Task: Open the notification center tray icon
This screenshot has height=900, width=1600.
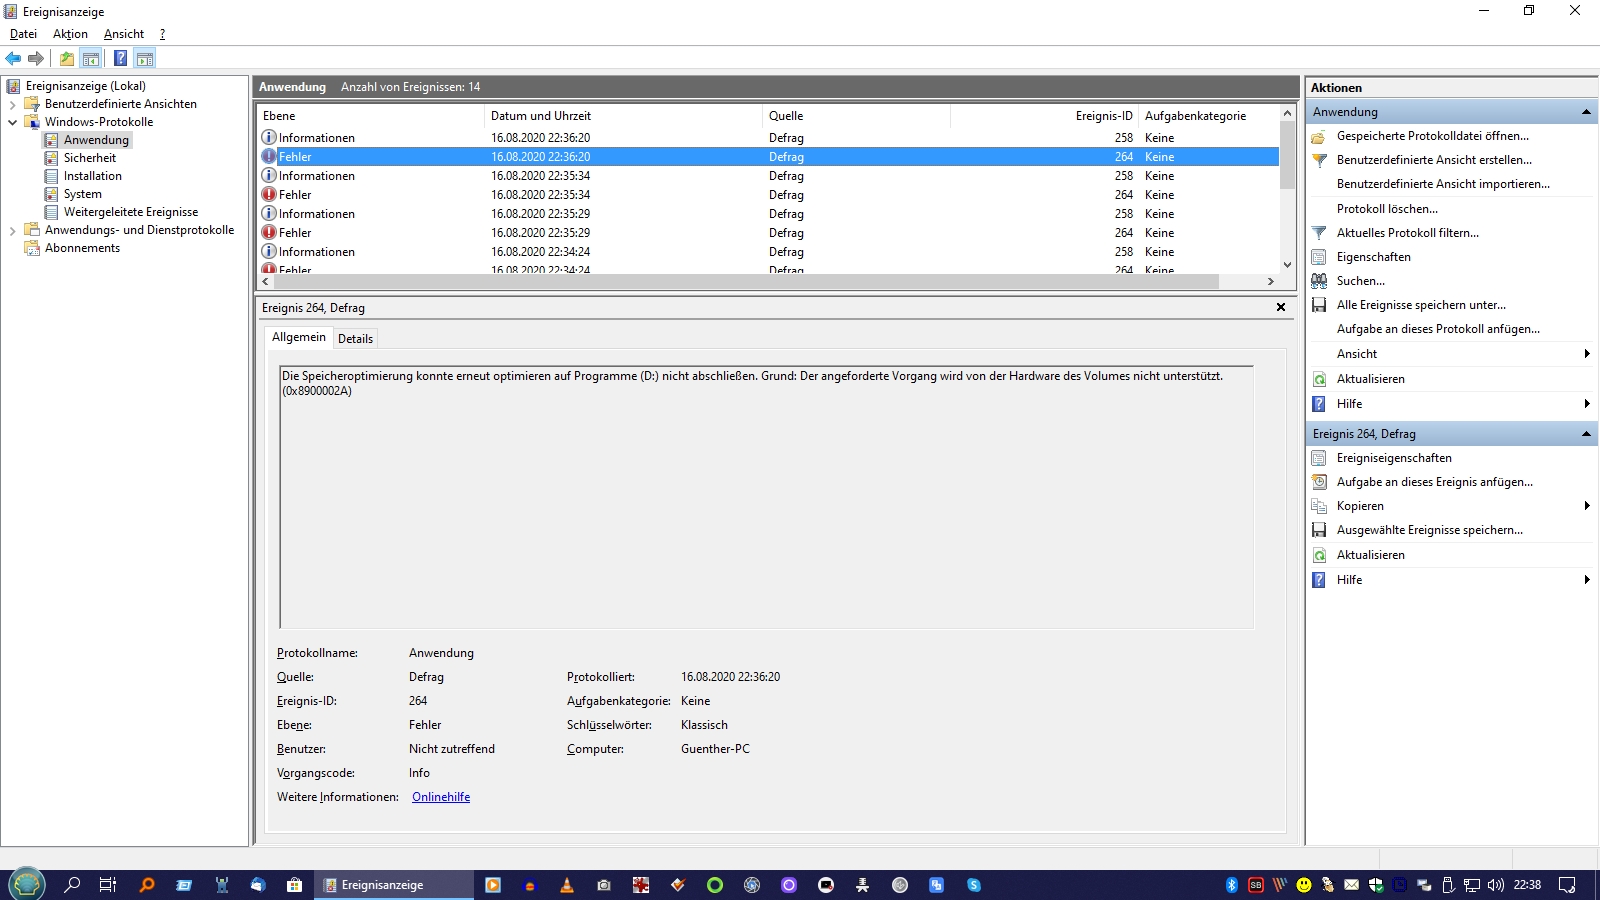Action: tap(1567, 885)
